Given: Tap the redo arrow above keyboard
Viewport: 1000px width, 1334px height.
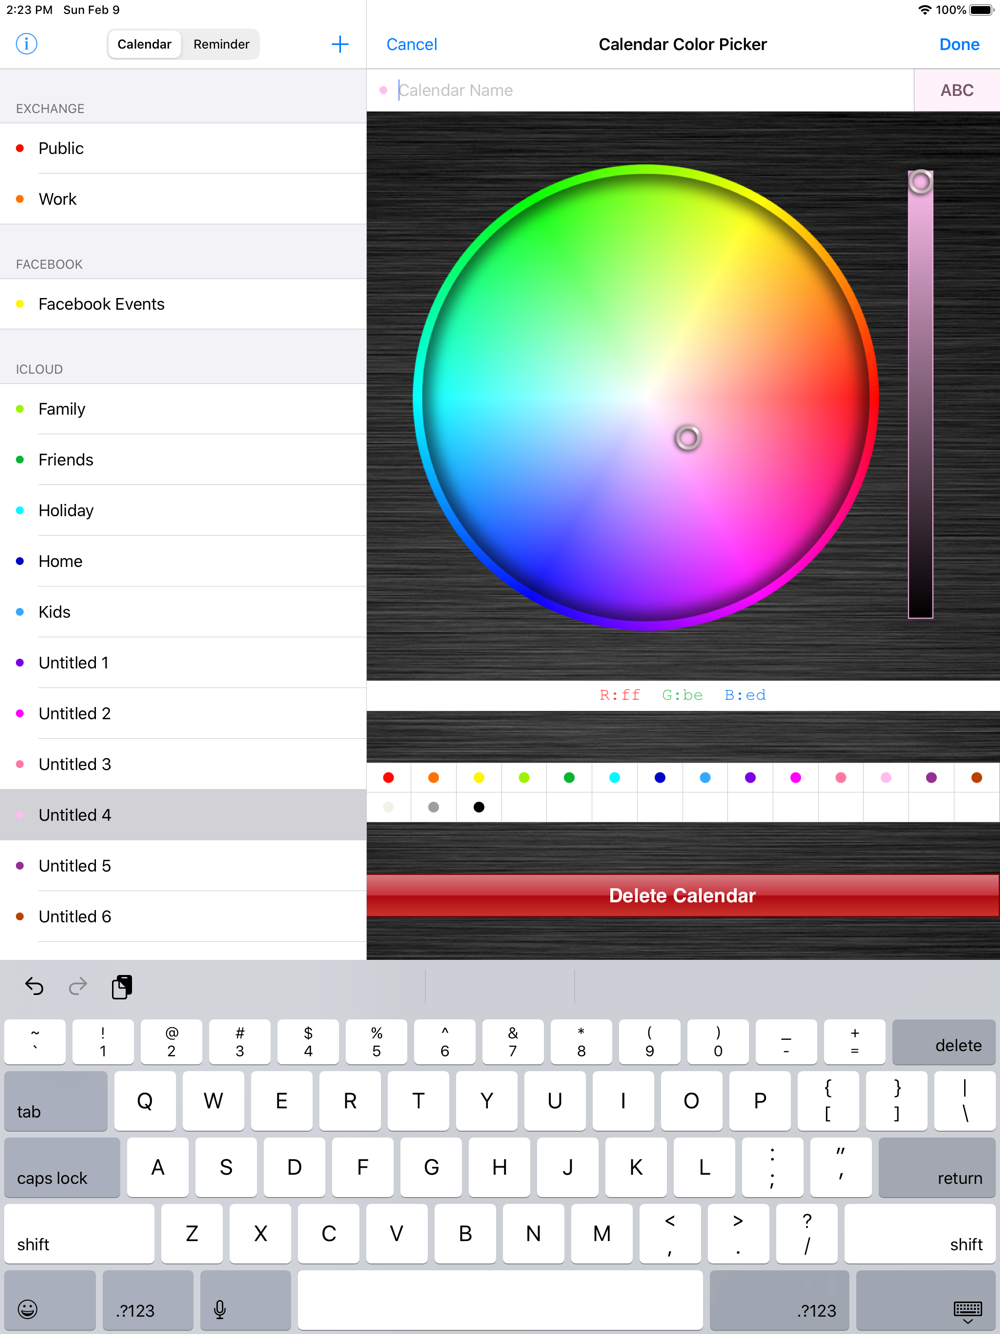Looking at the screenshot, I should pos(78,987).
